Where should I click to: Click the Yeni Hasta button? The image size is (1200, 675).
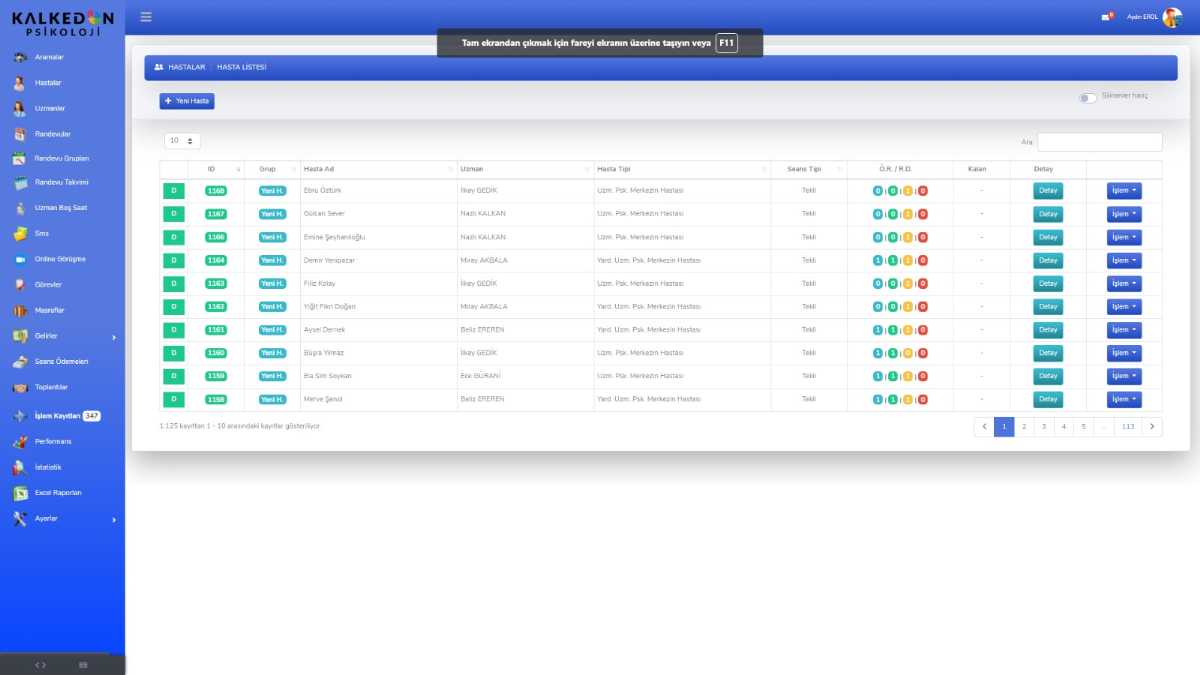(x=187, y=101)
